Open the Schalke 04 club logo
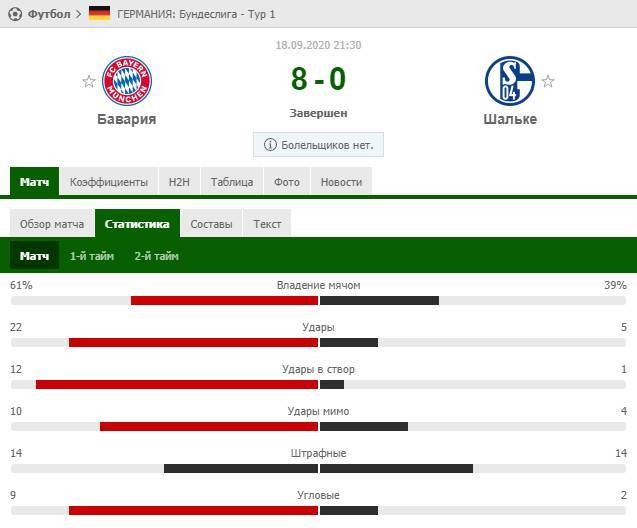The width and height of the screenshot is (637, 528). tap(510, 81)
